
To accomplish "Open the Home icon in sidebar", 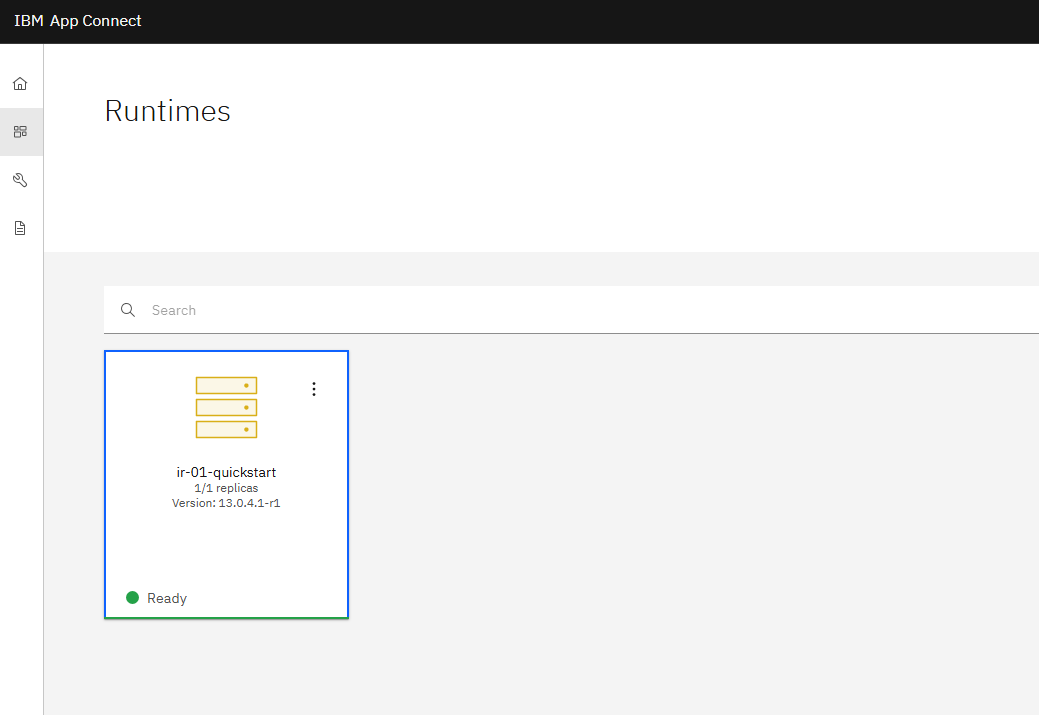I will click(20, 83).
